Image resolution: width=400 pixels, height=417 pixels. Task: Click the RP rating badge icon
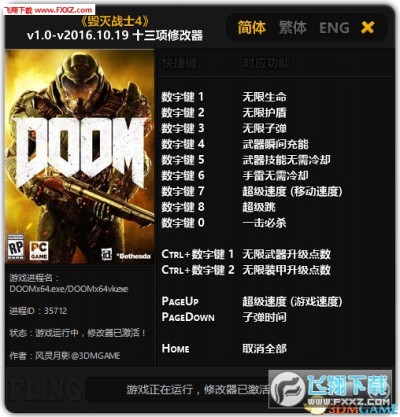coord(16,247)
